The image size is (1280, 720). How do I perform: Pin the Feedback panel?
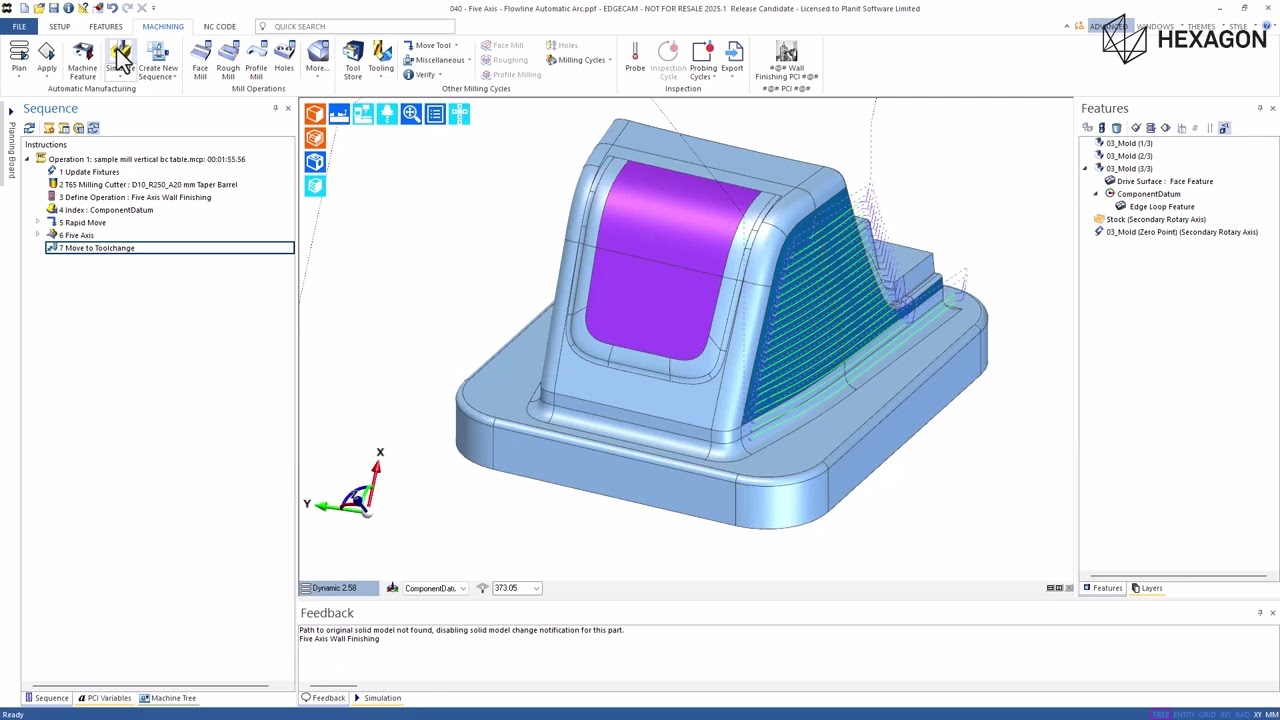click(x=1260, y=612)
